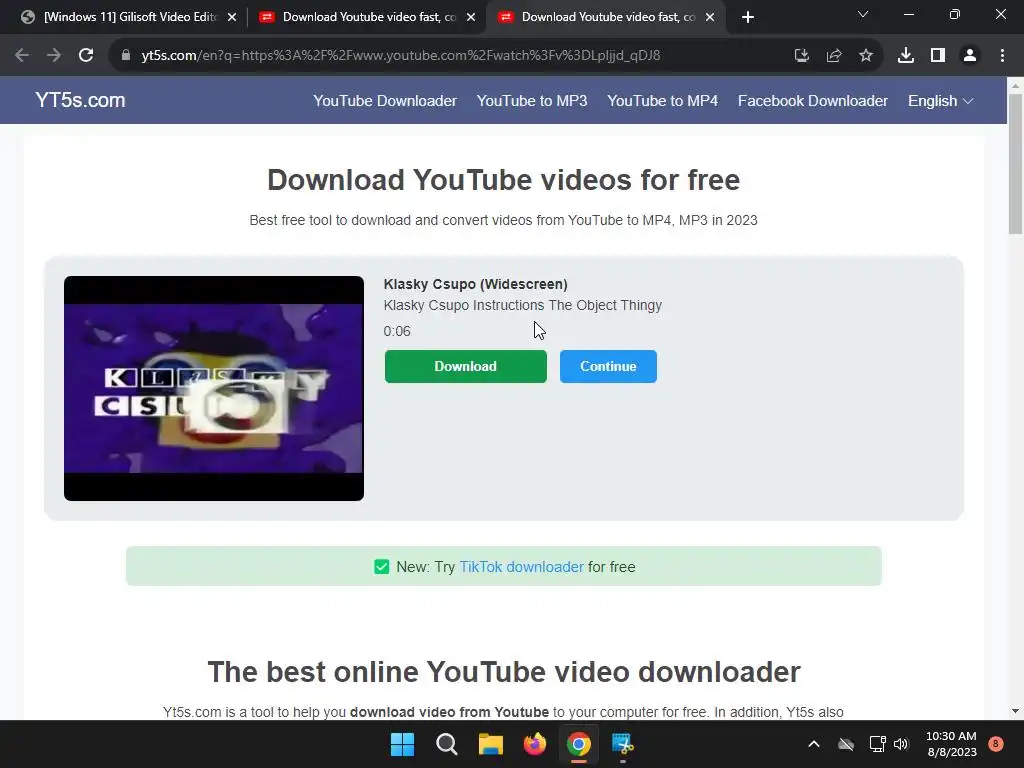Open File Explorer from the taskbar
The width and height of the screenshot is (1024, 768).
(490, 744)
